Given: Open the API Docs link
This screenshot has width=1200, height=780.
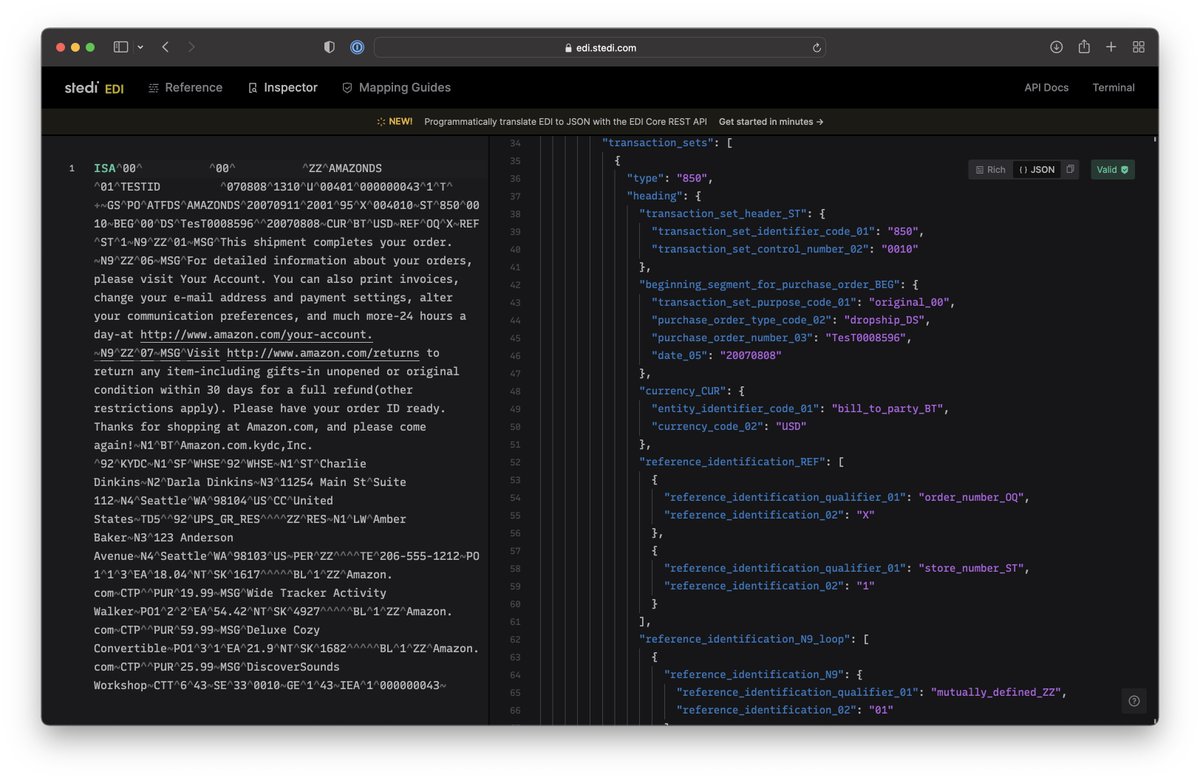Looking at the screenshot, I should (1046, 88).
